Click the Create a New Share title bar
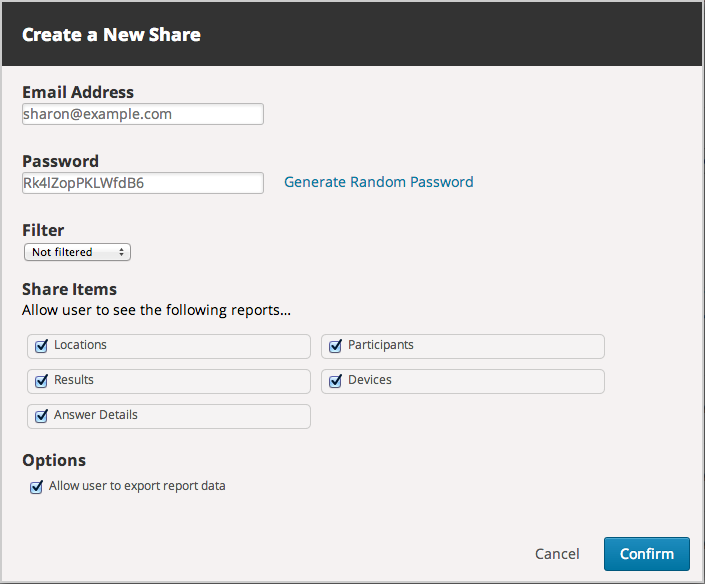 [x=352, y=35]
